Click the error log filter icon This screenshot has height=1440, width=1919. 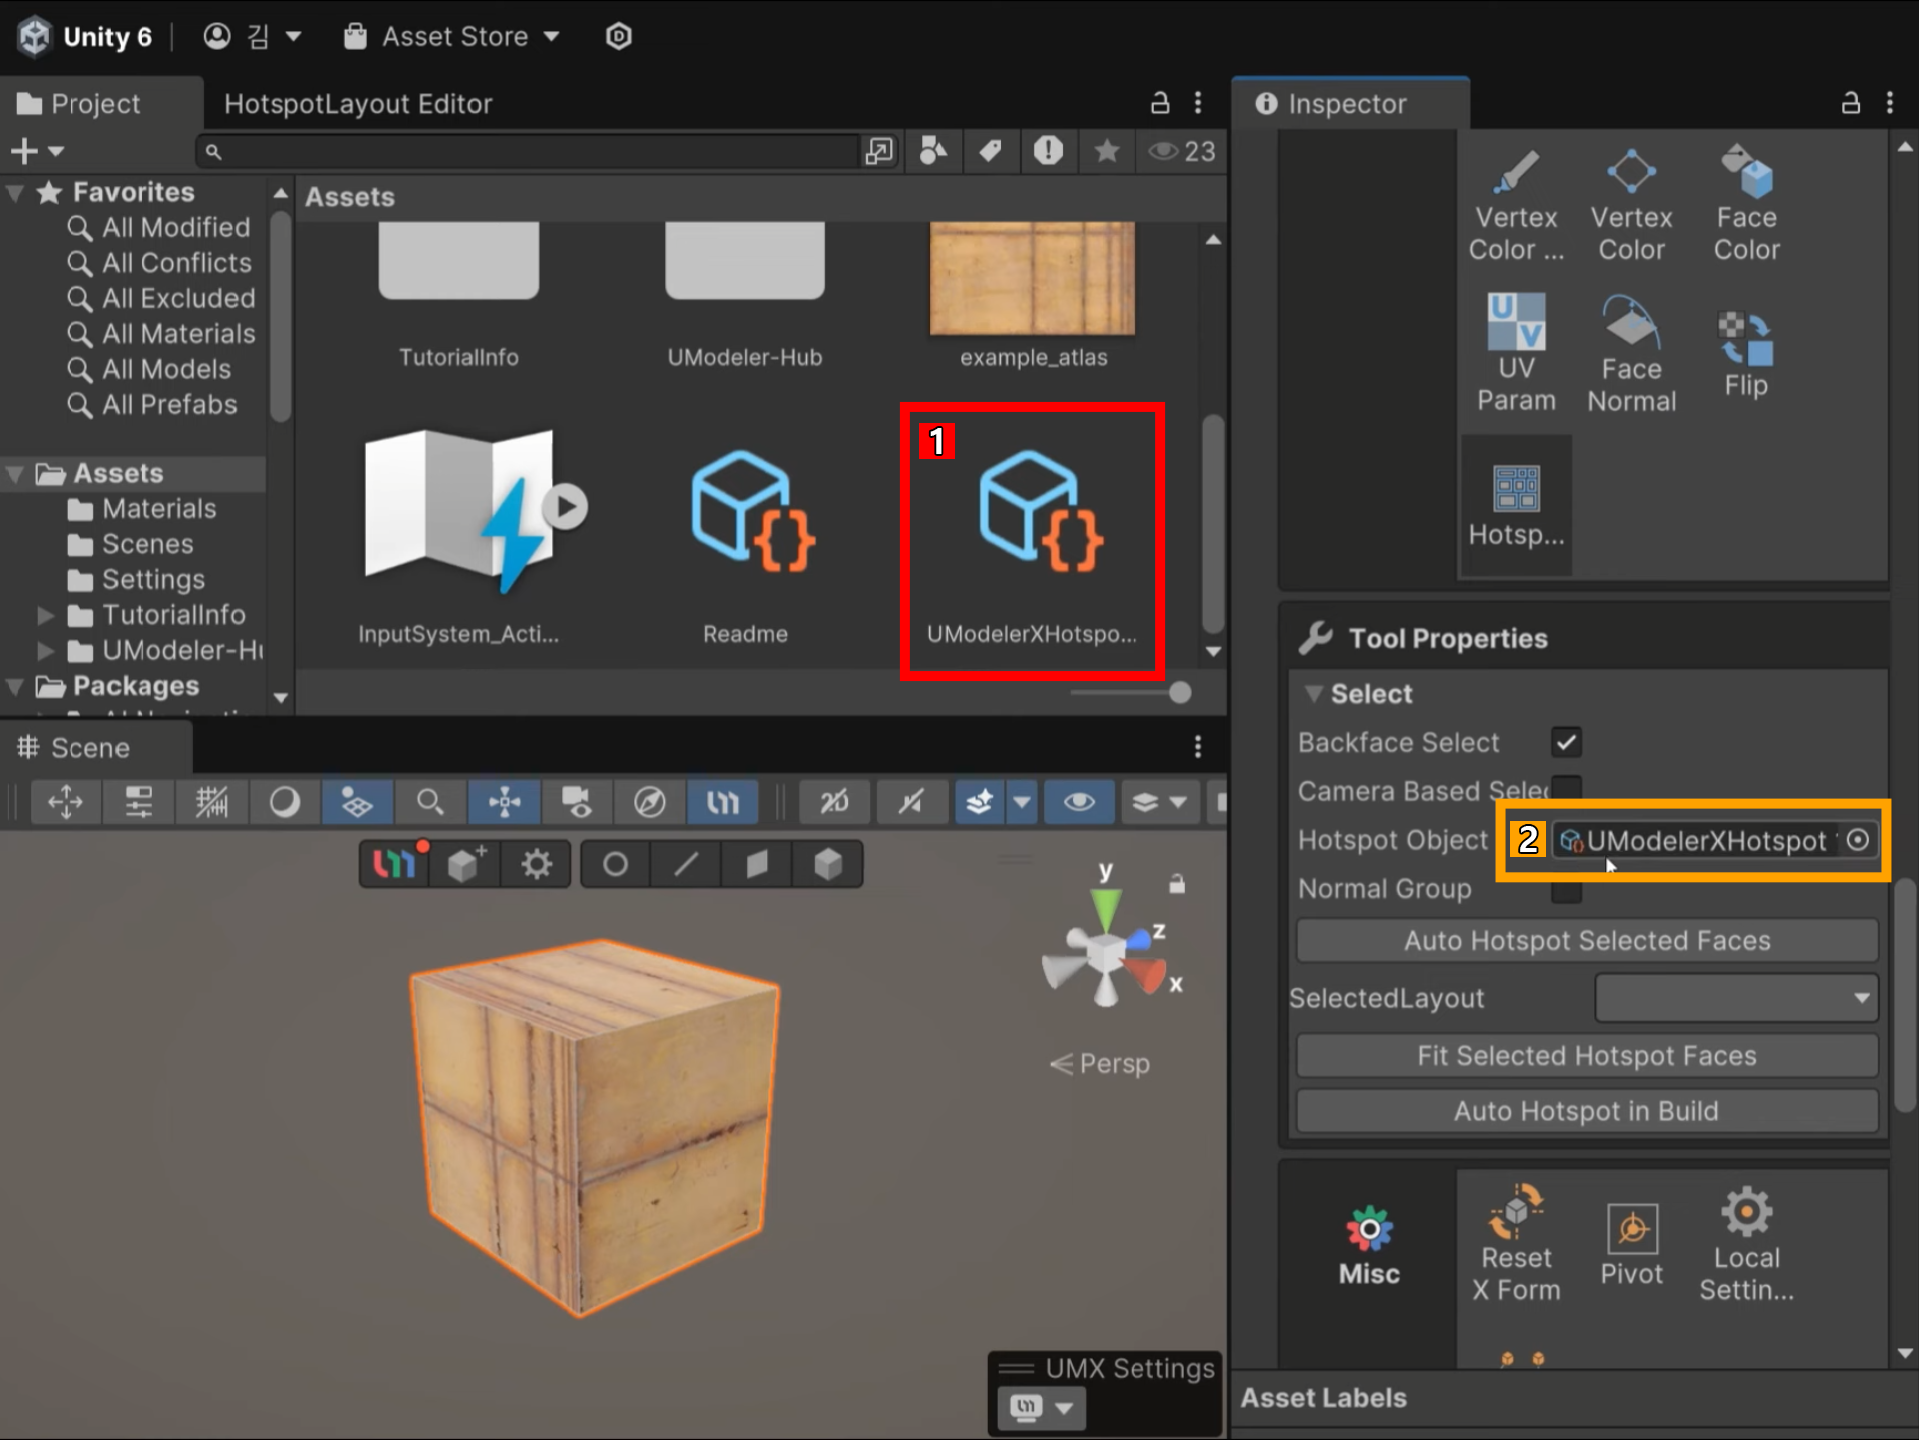[1048, 151]
